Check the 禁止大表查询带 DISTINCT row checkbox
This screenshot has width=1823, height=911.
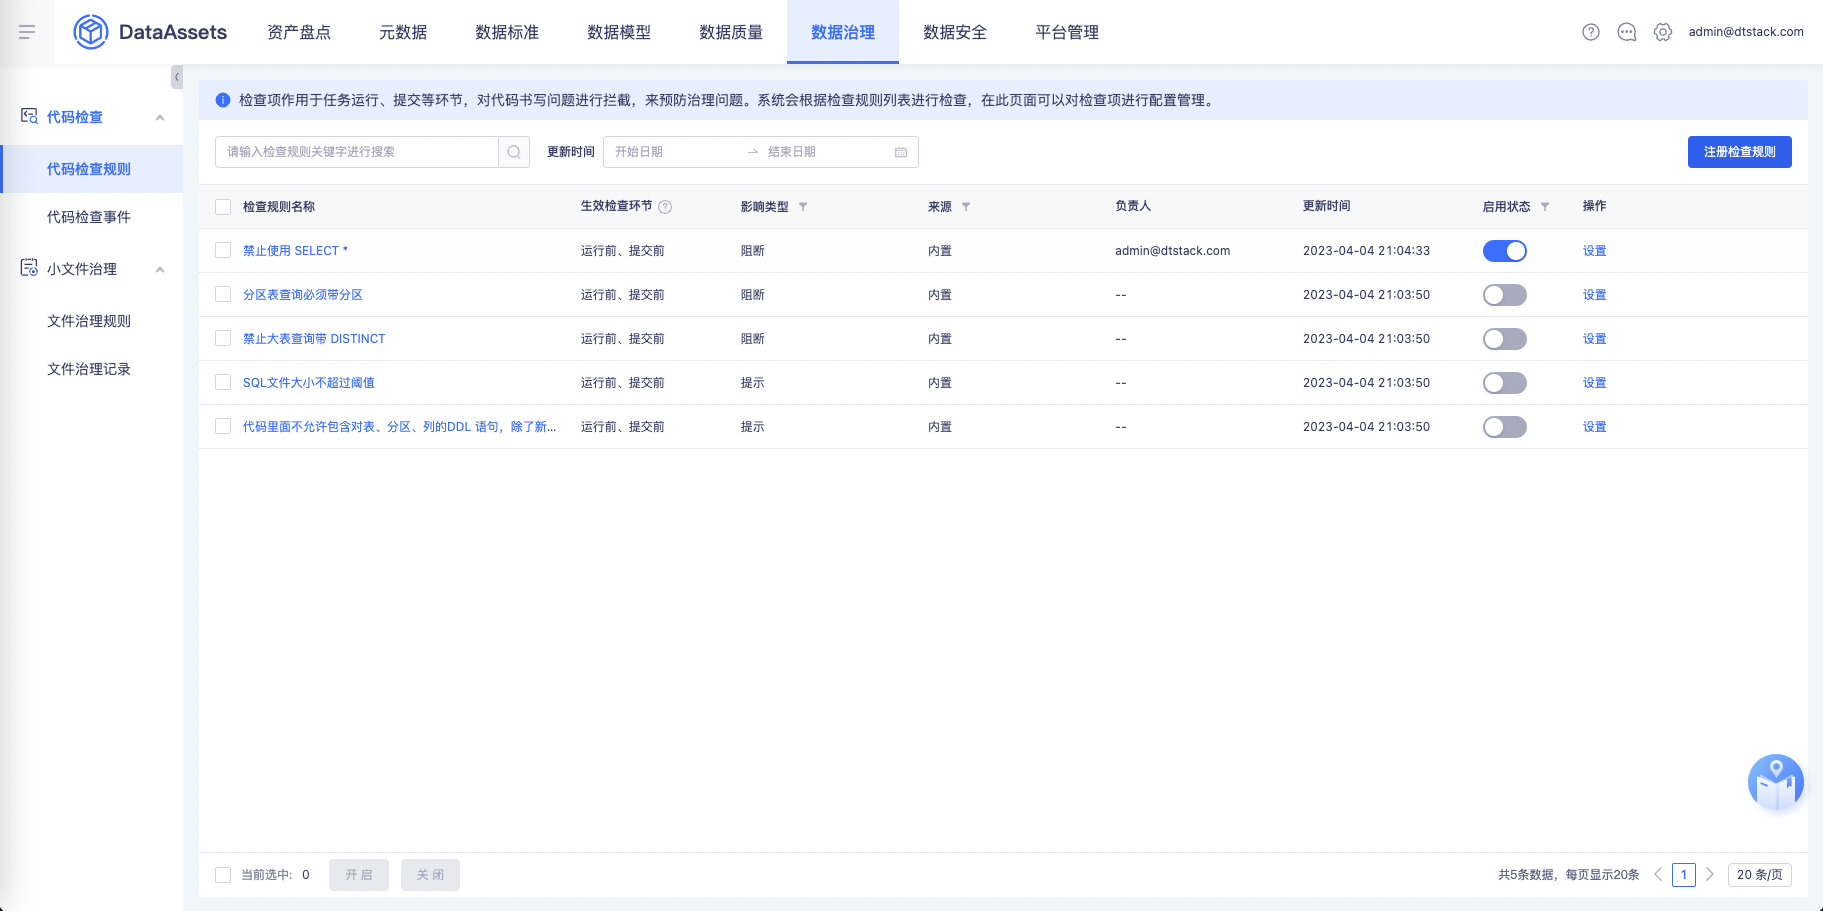(223, 338)
